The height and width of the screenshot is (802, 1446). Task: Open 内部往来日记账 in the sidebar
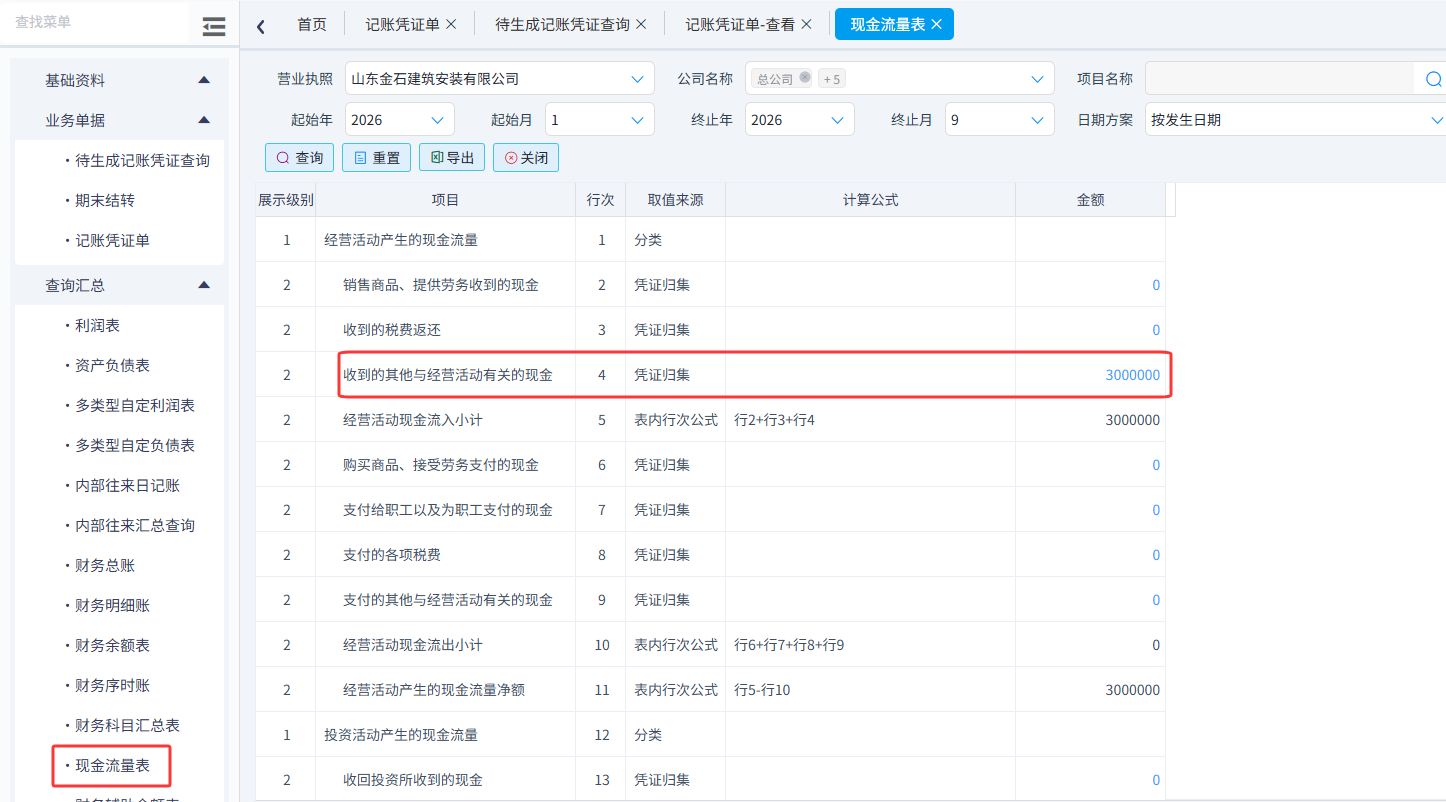[128, 486]
